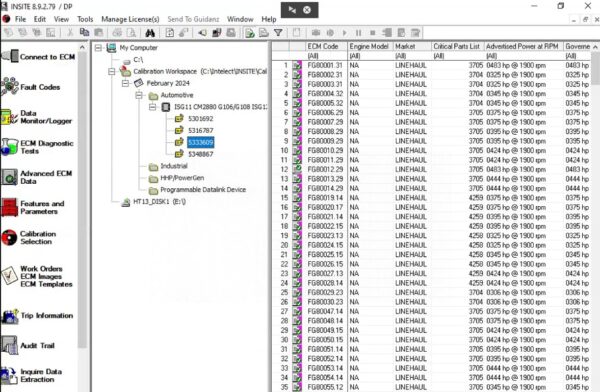Click the Print Preview toolbar icon
This screenshot has width=600, height=392.
tap(131, 33)
